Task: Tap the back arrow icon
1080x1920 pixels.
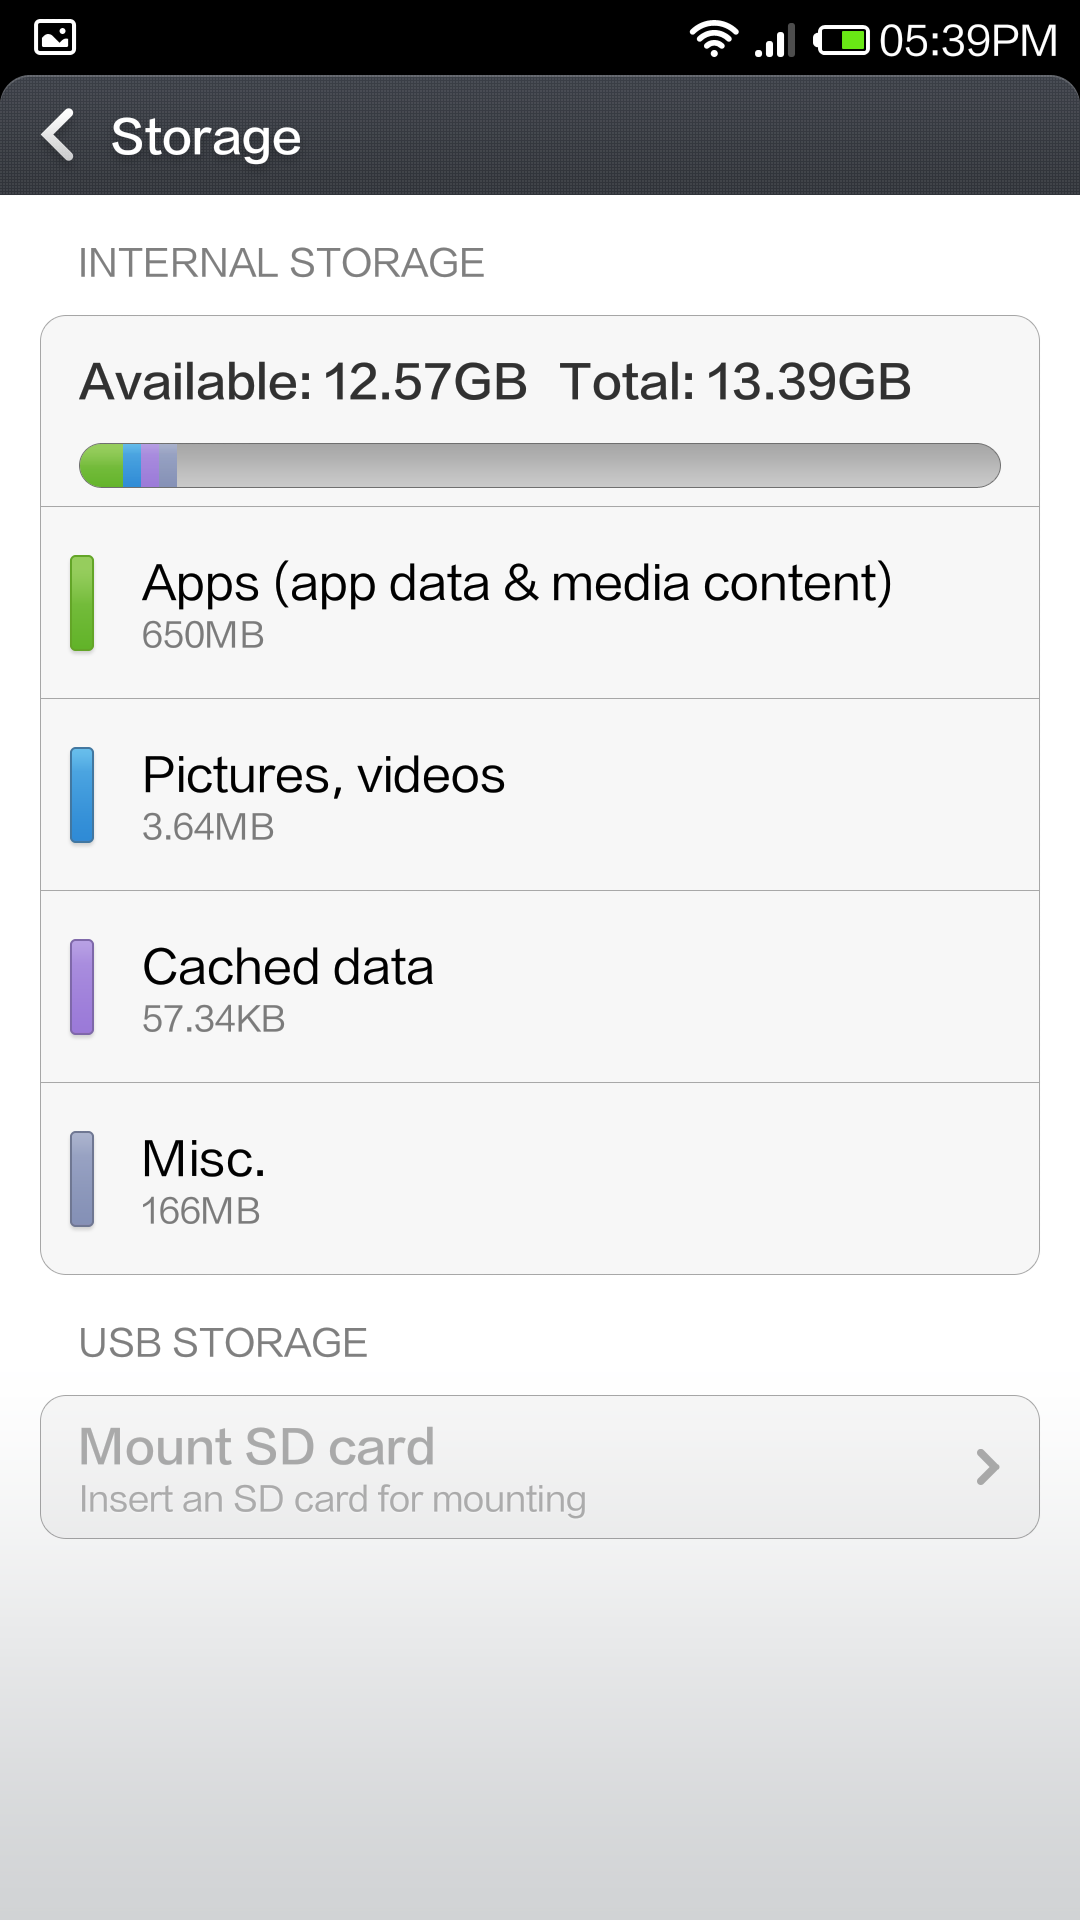Action: coord(59,135)
